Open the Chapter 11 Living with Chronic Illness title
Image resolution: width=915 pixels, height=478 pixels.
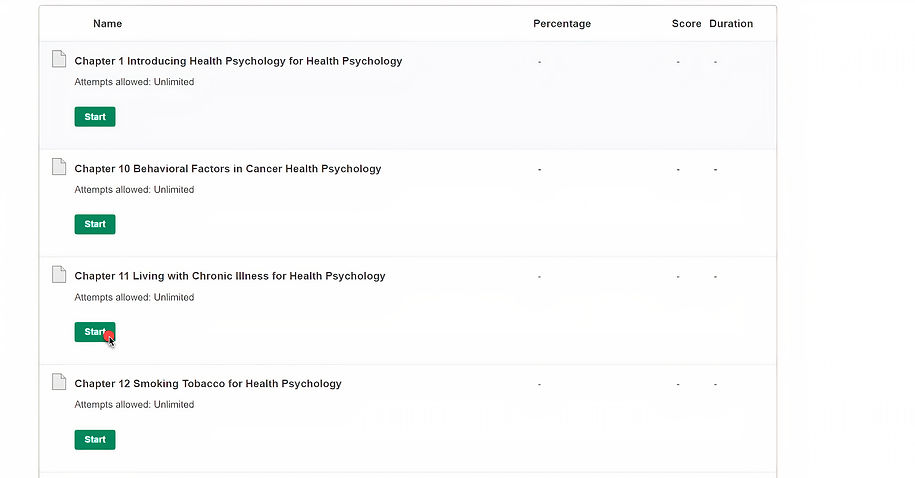[x=230, y=276]
